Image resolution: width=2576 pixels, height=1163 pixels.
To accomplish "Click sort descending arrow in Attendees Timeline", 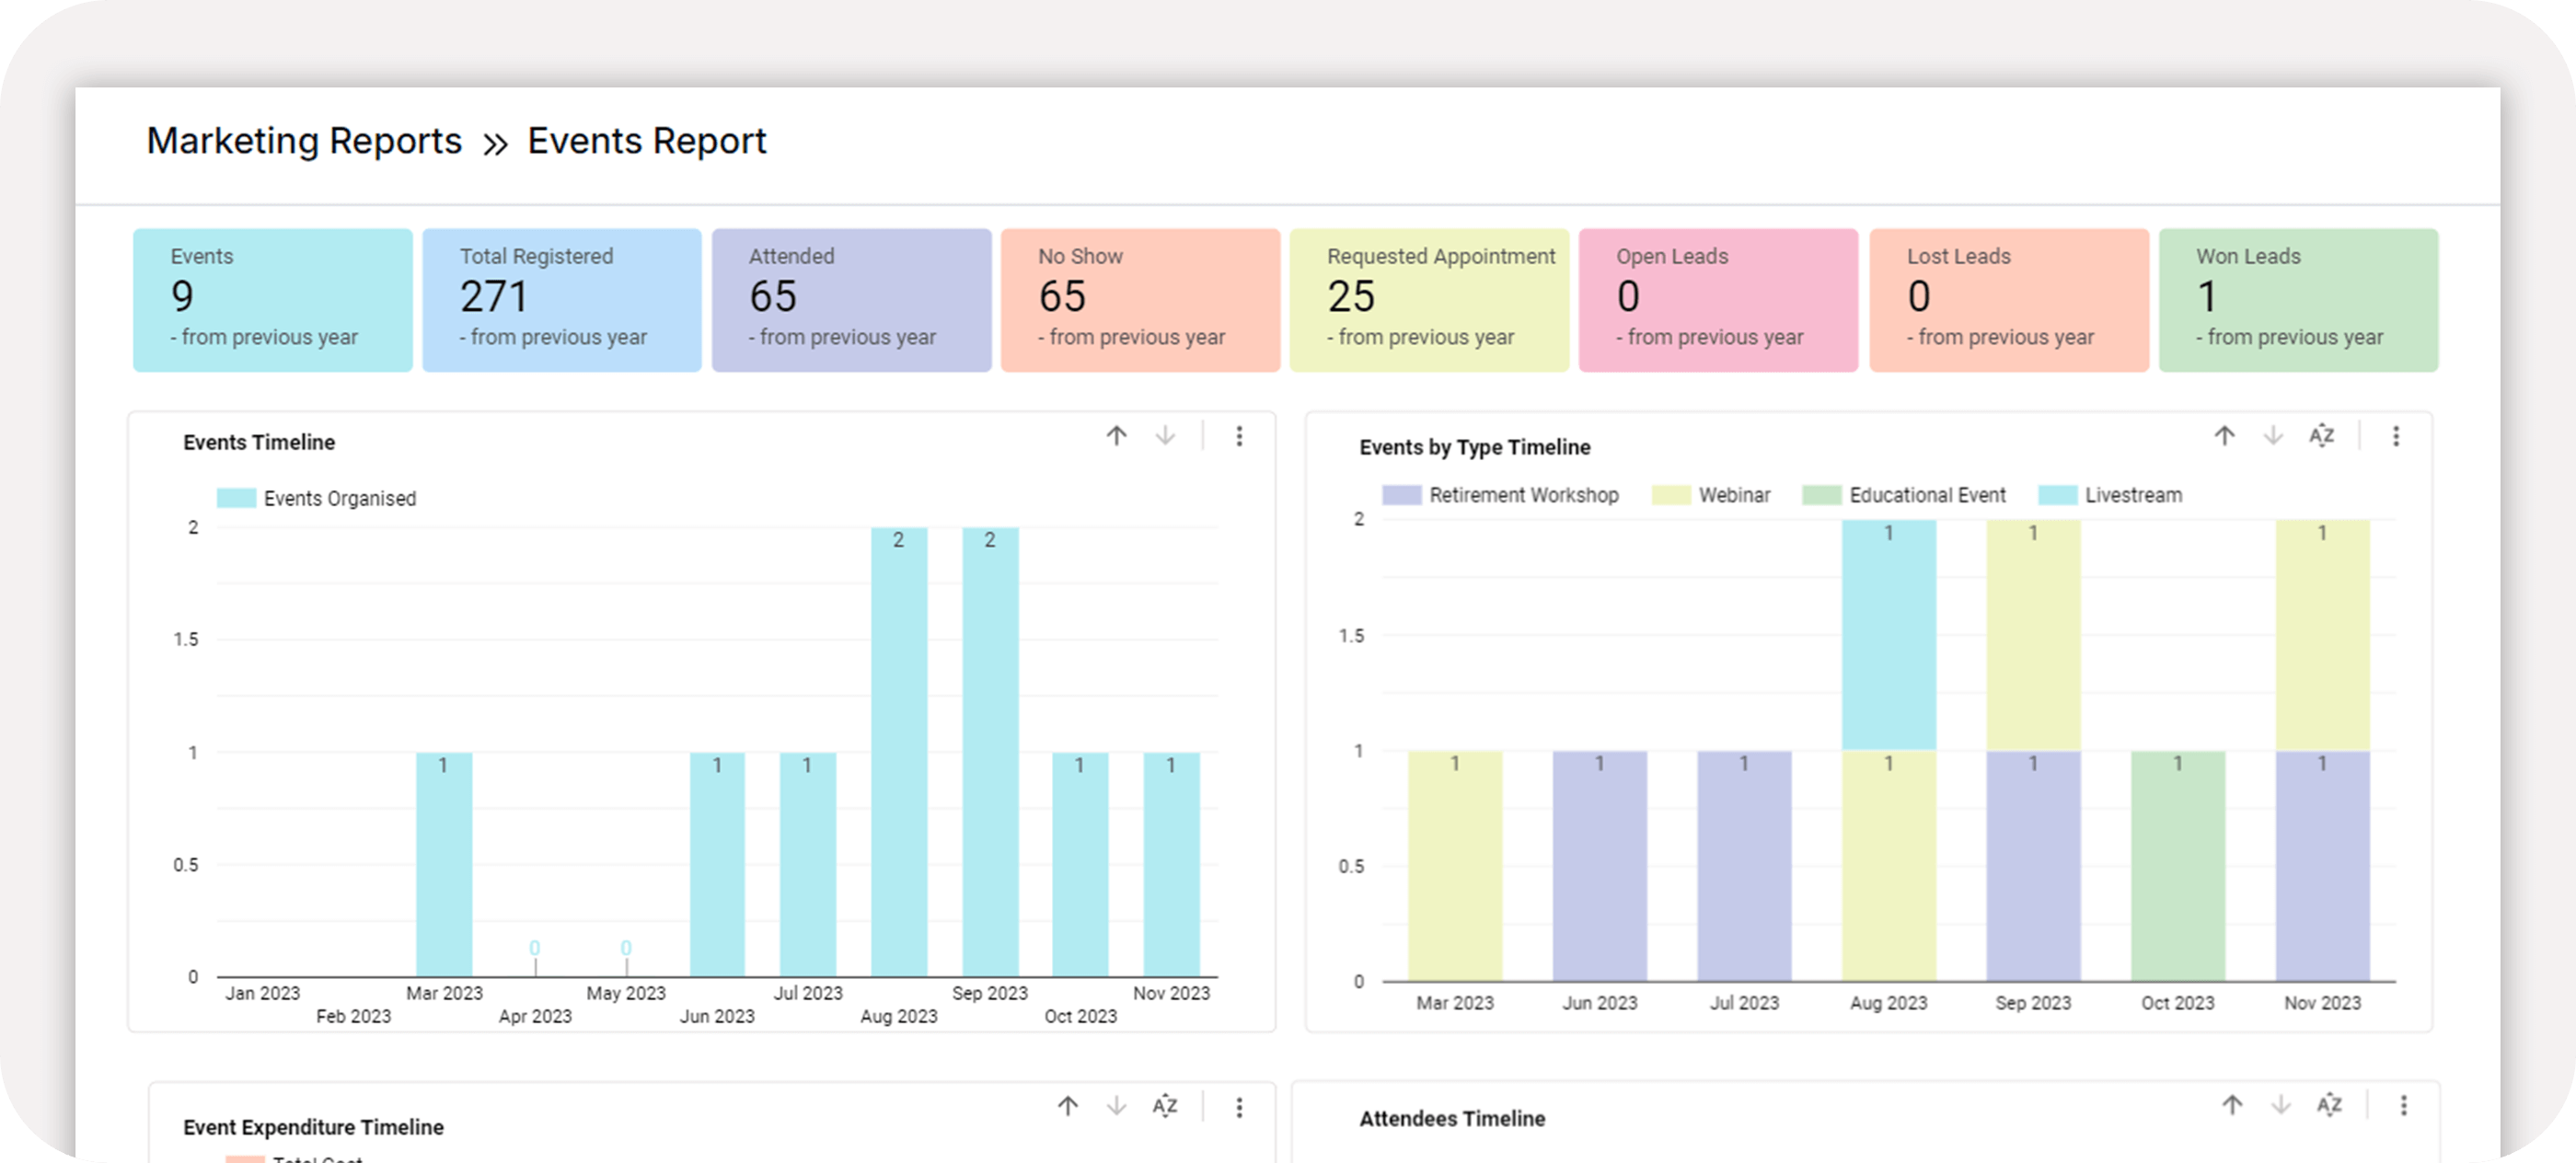I will coord(2281,1105).
